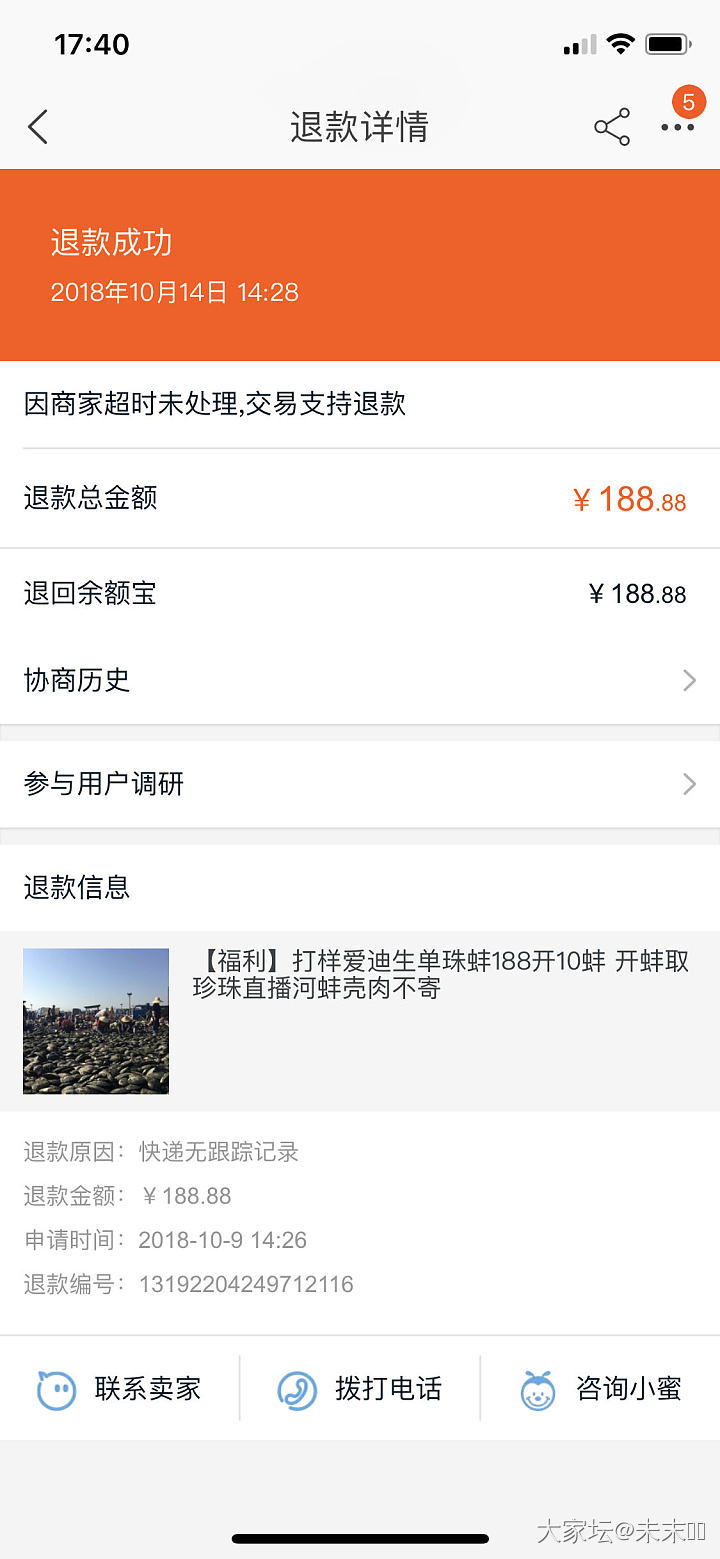Expand the 参与用户调研 chevron arrow
Viewport: 720px width, 1559px height.
(x=689, y=784)
